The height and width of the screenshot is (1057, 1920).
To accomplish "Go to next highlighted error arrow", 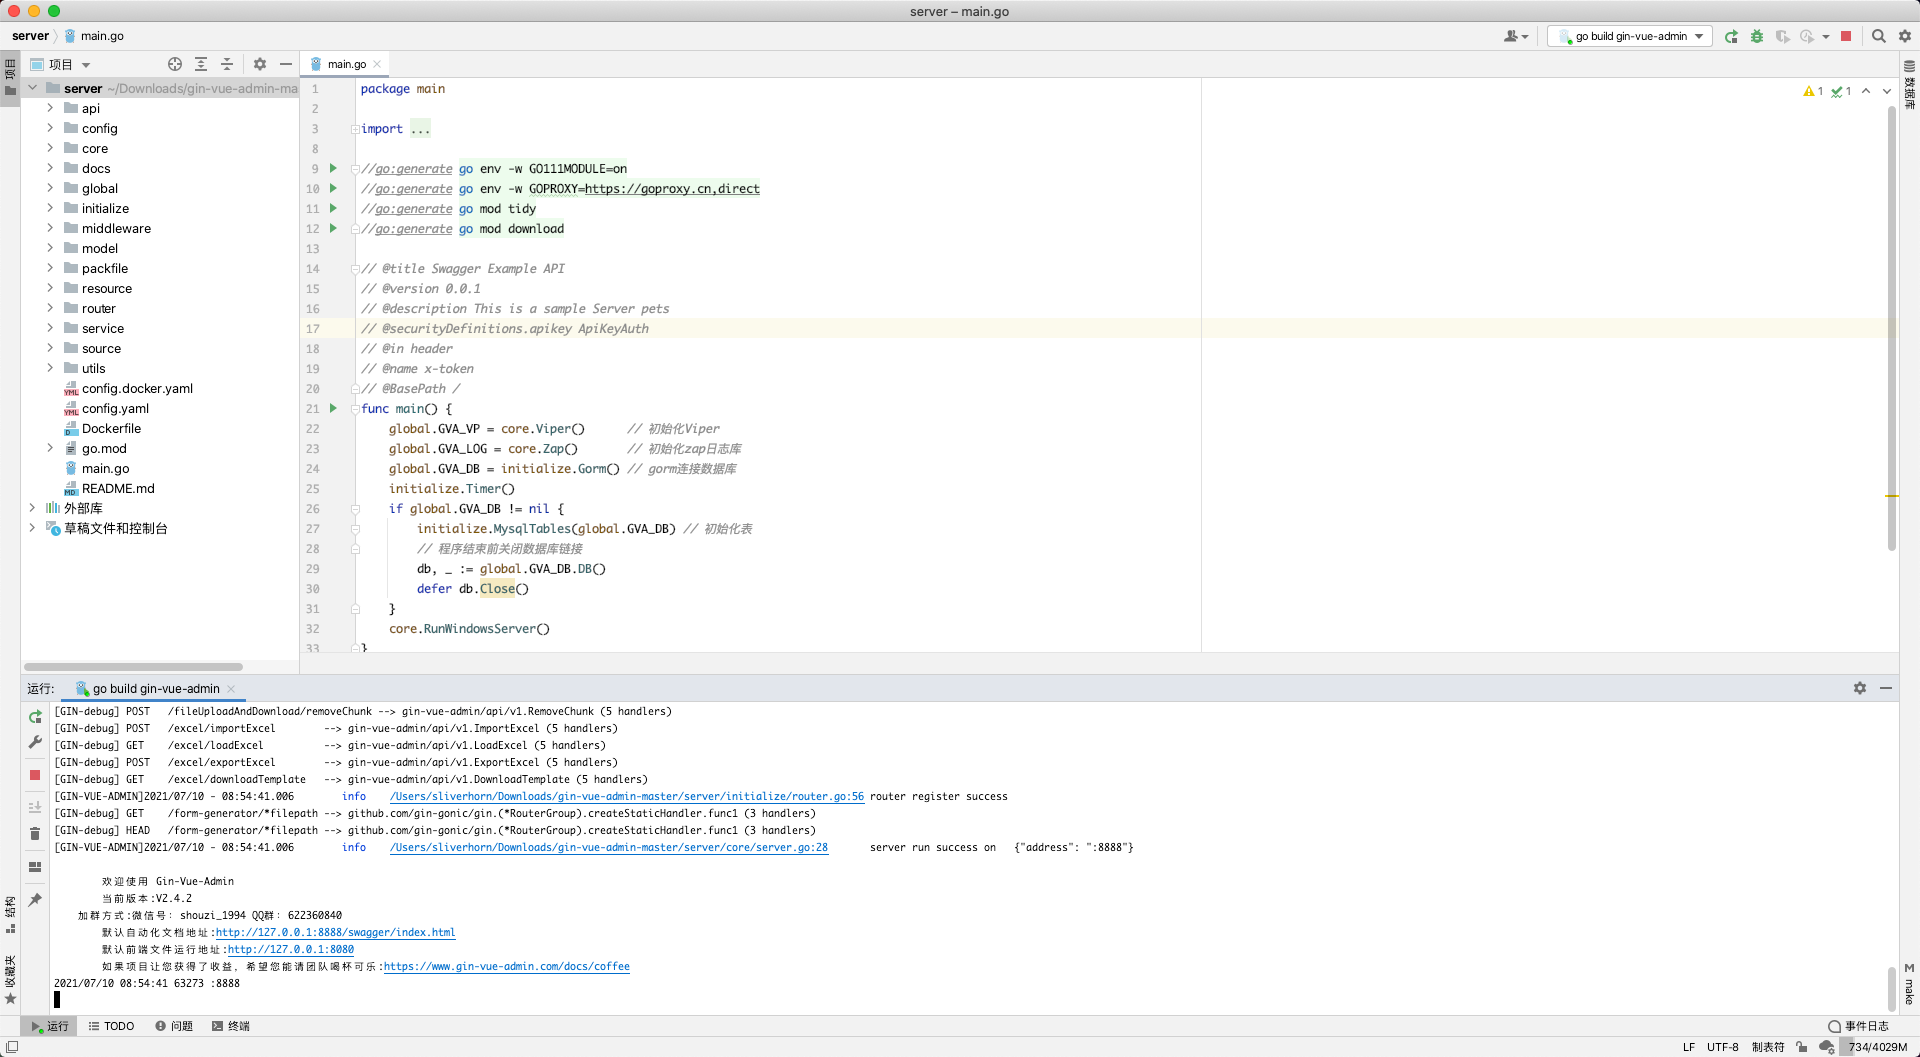I will pos(1887,91).
